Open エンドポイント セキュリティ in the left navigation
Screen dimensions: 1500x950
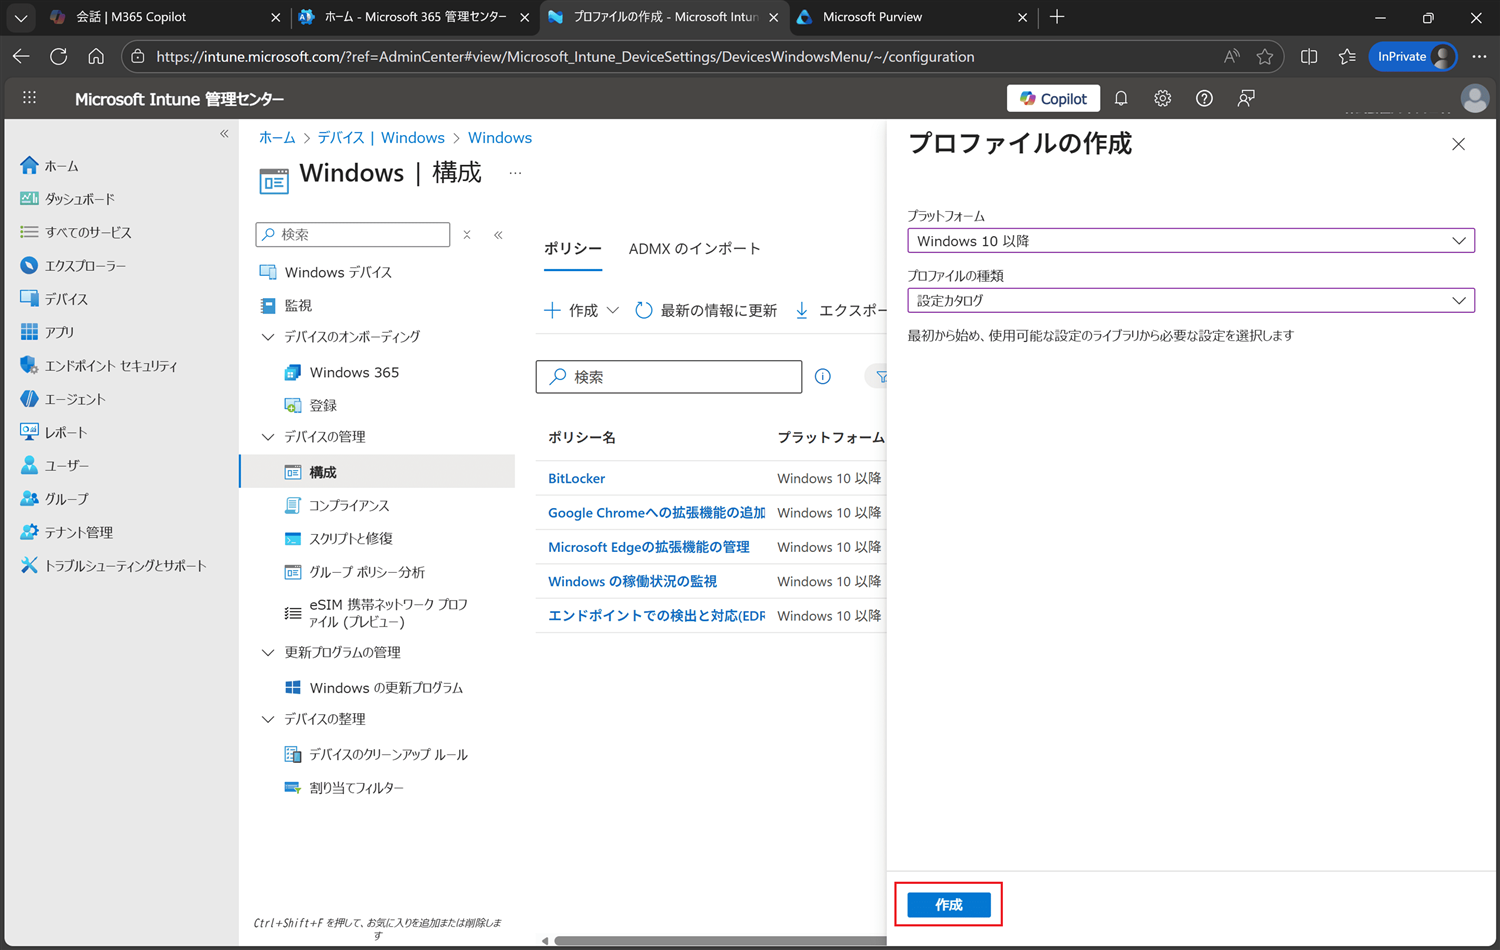pos(99,366)
